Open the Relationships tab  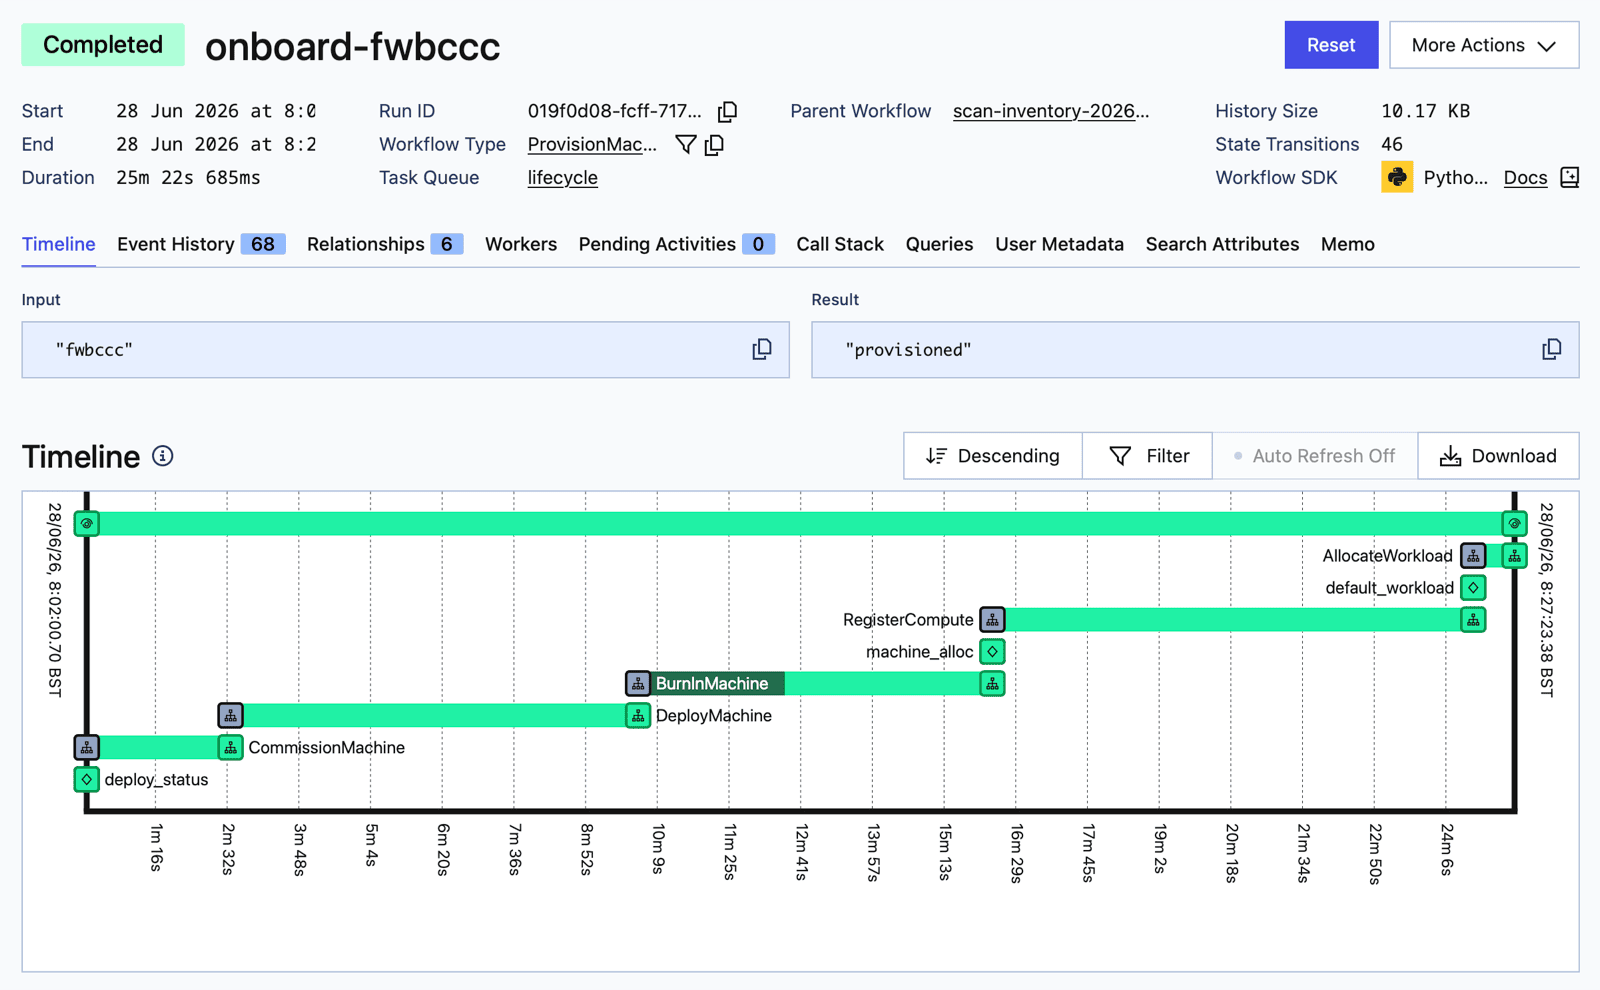(385, 244)
